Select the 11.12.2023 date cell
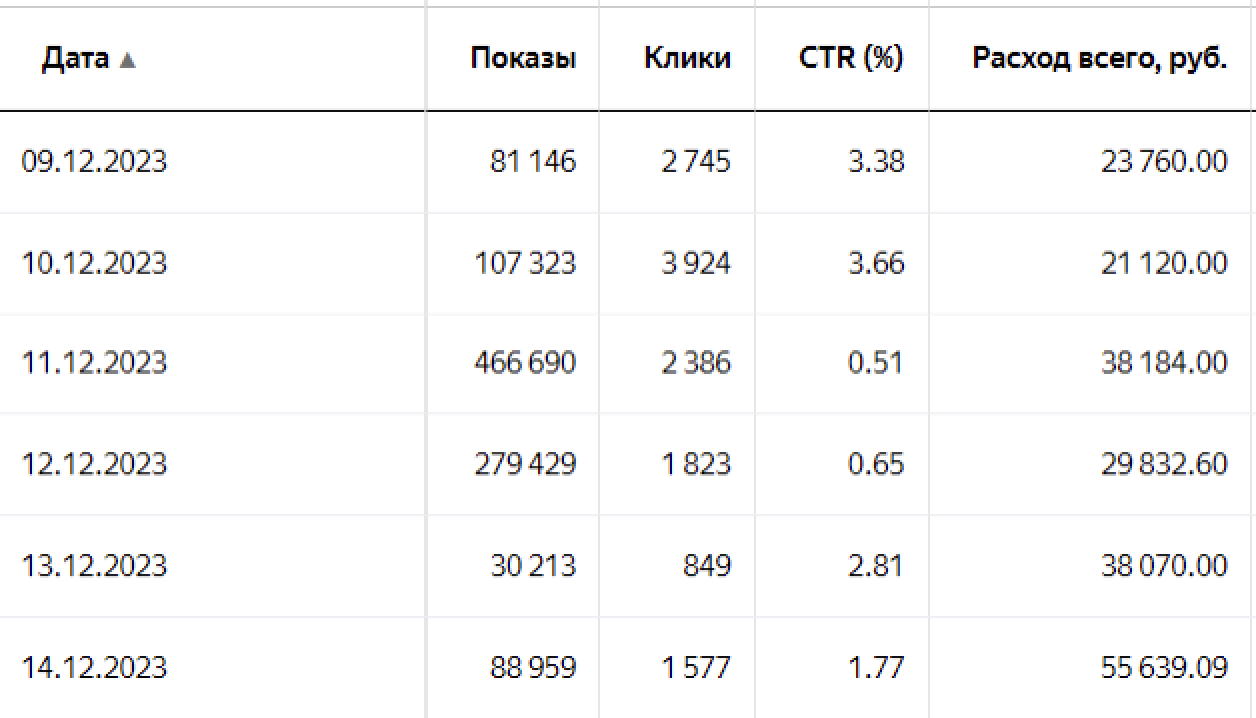 click(x=94, y=362)
